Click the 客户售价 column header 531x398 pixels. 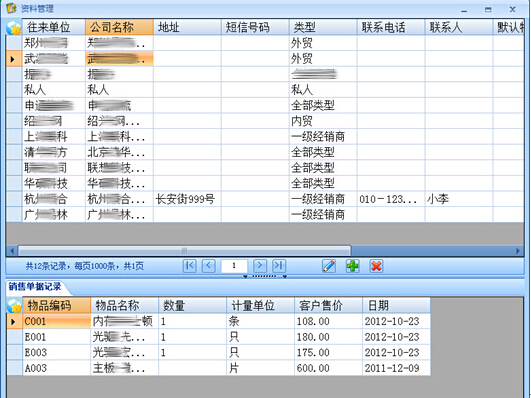pyautogui.click(x=328, y=305)
